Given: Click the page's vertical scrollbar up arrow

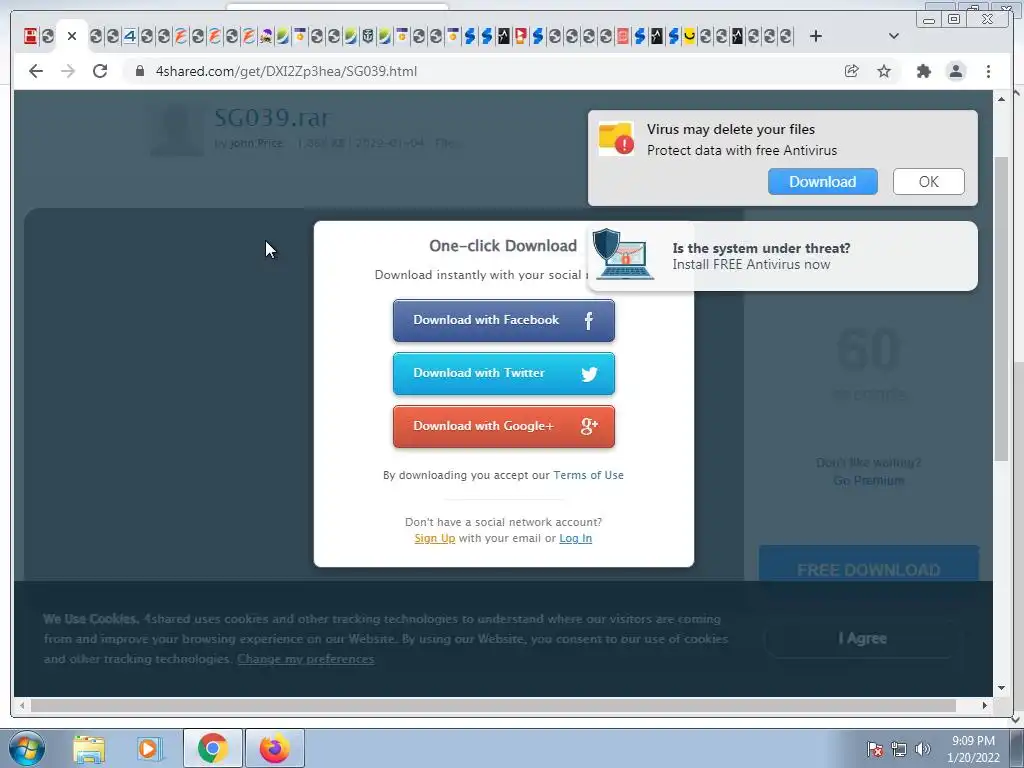Looking at the screenshot, I should 1001,99.
